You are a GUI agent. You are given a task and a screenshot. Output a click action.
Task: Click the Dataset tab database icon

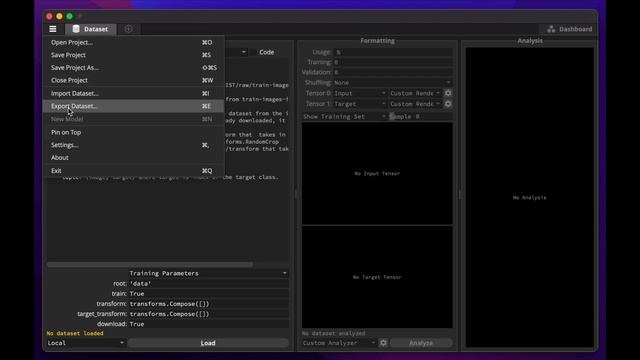(x=76, y=29)
